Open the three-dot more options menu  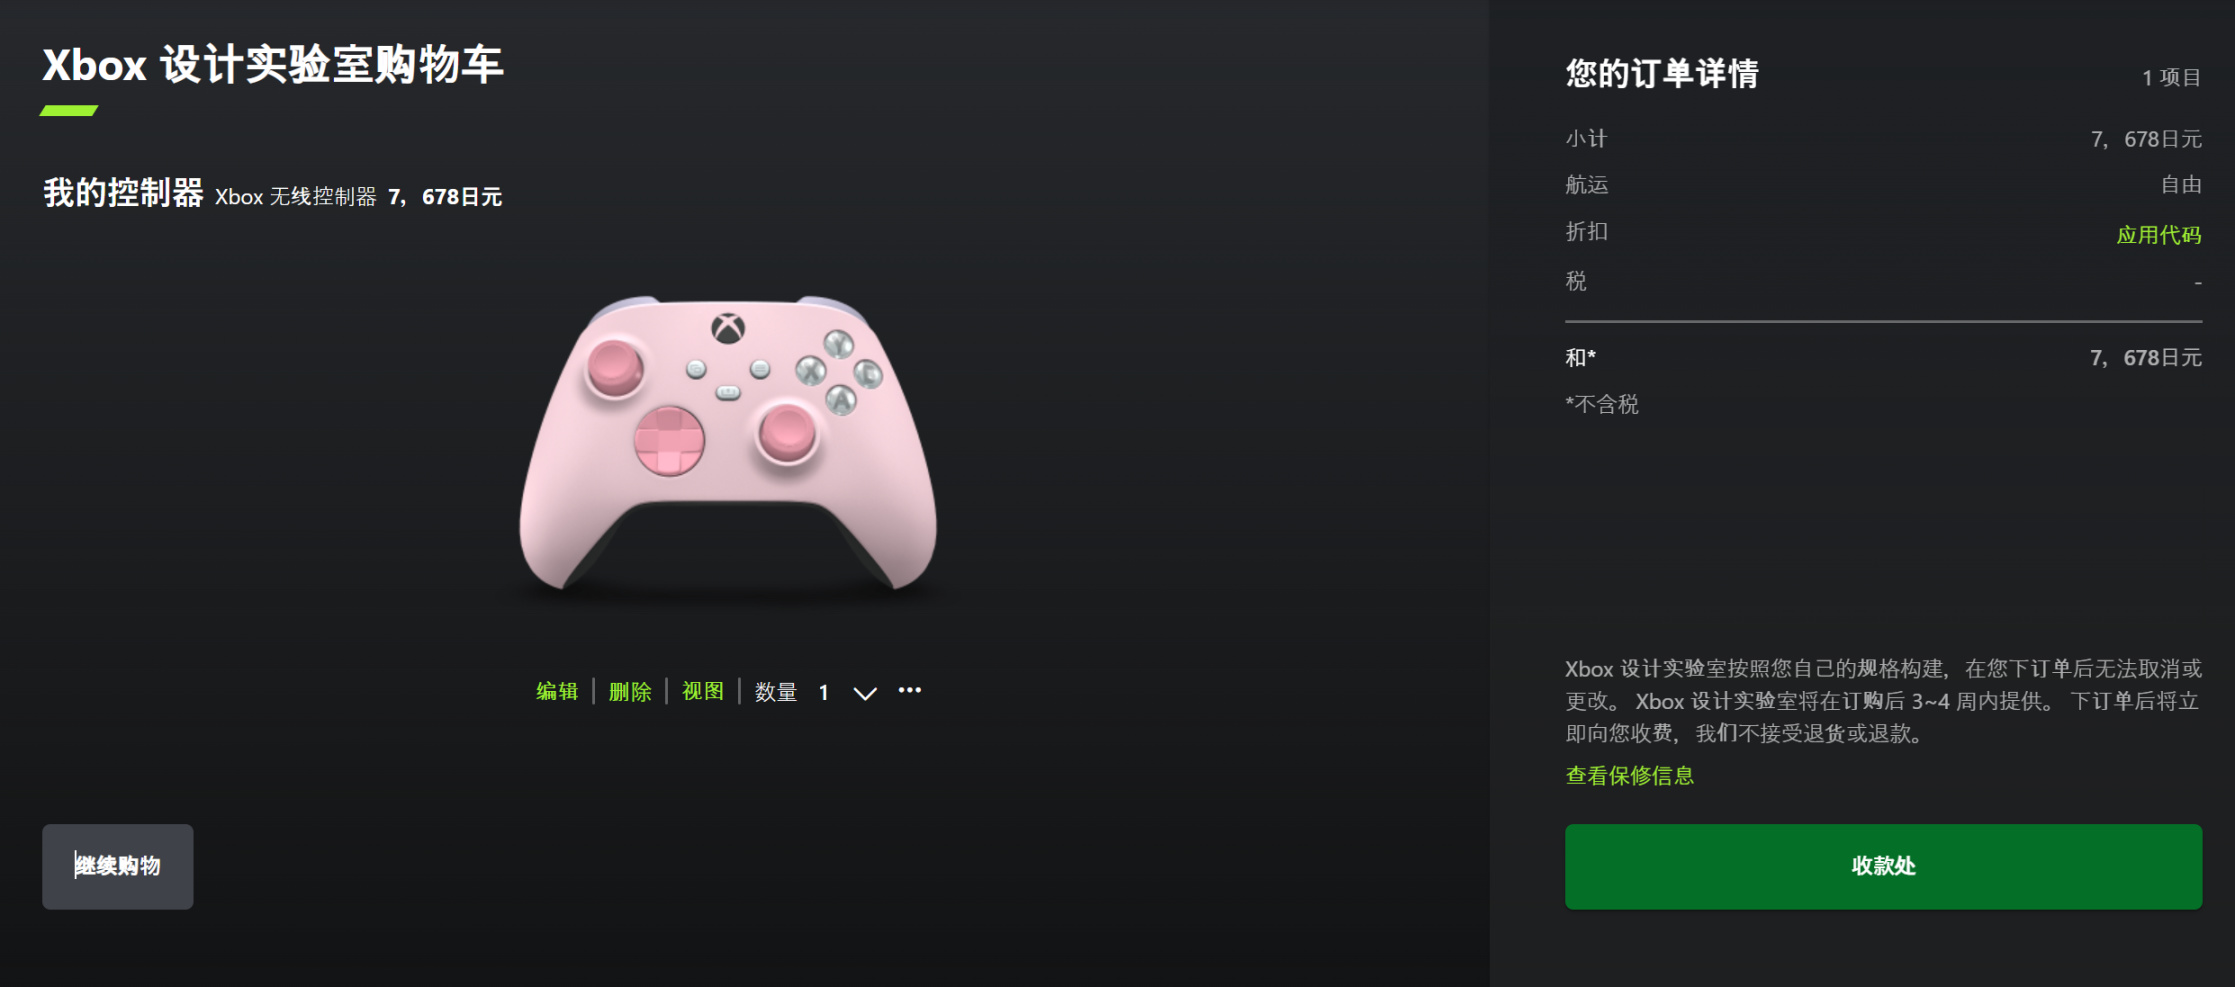coord(909,690)
